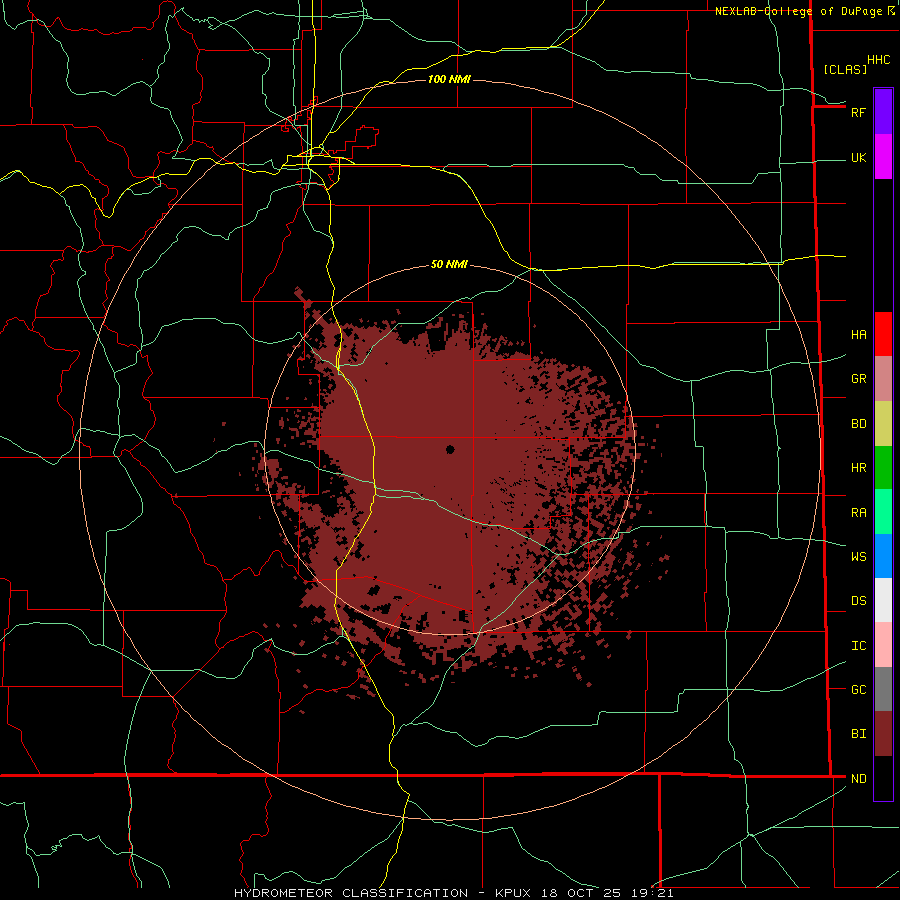Click the [CLAS] units label

845,69
